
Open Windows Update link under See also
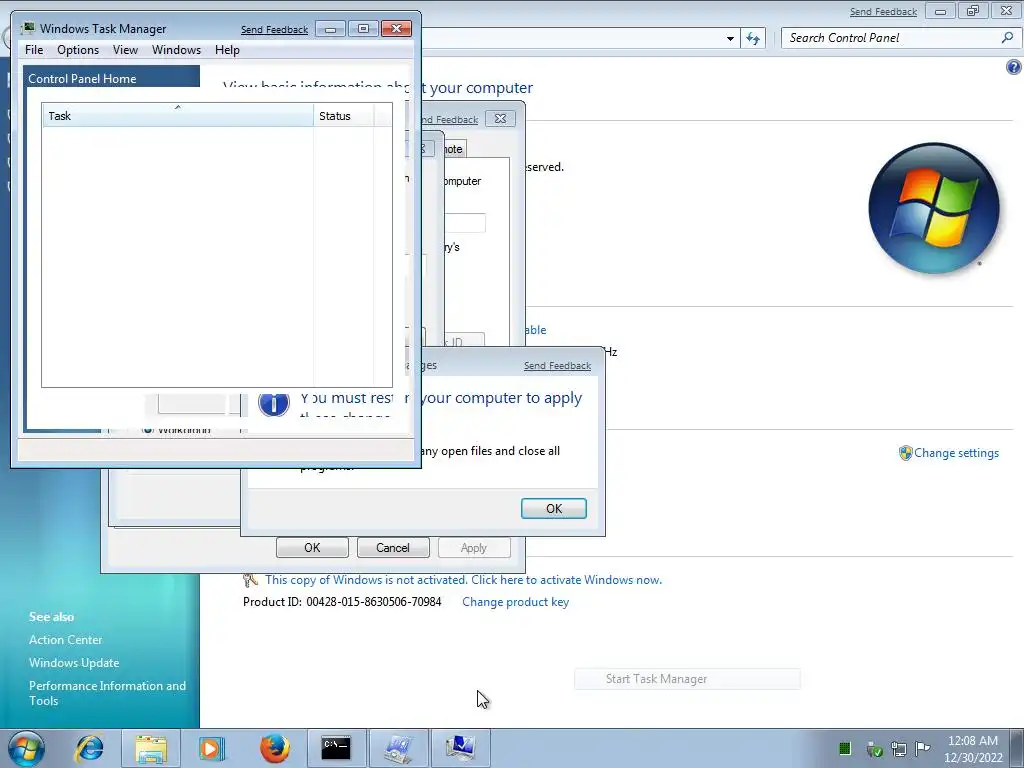[x=74, y=663]
